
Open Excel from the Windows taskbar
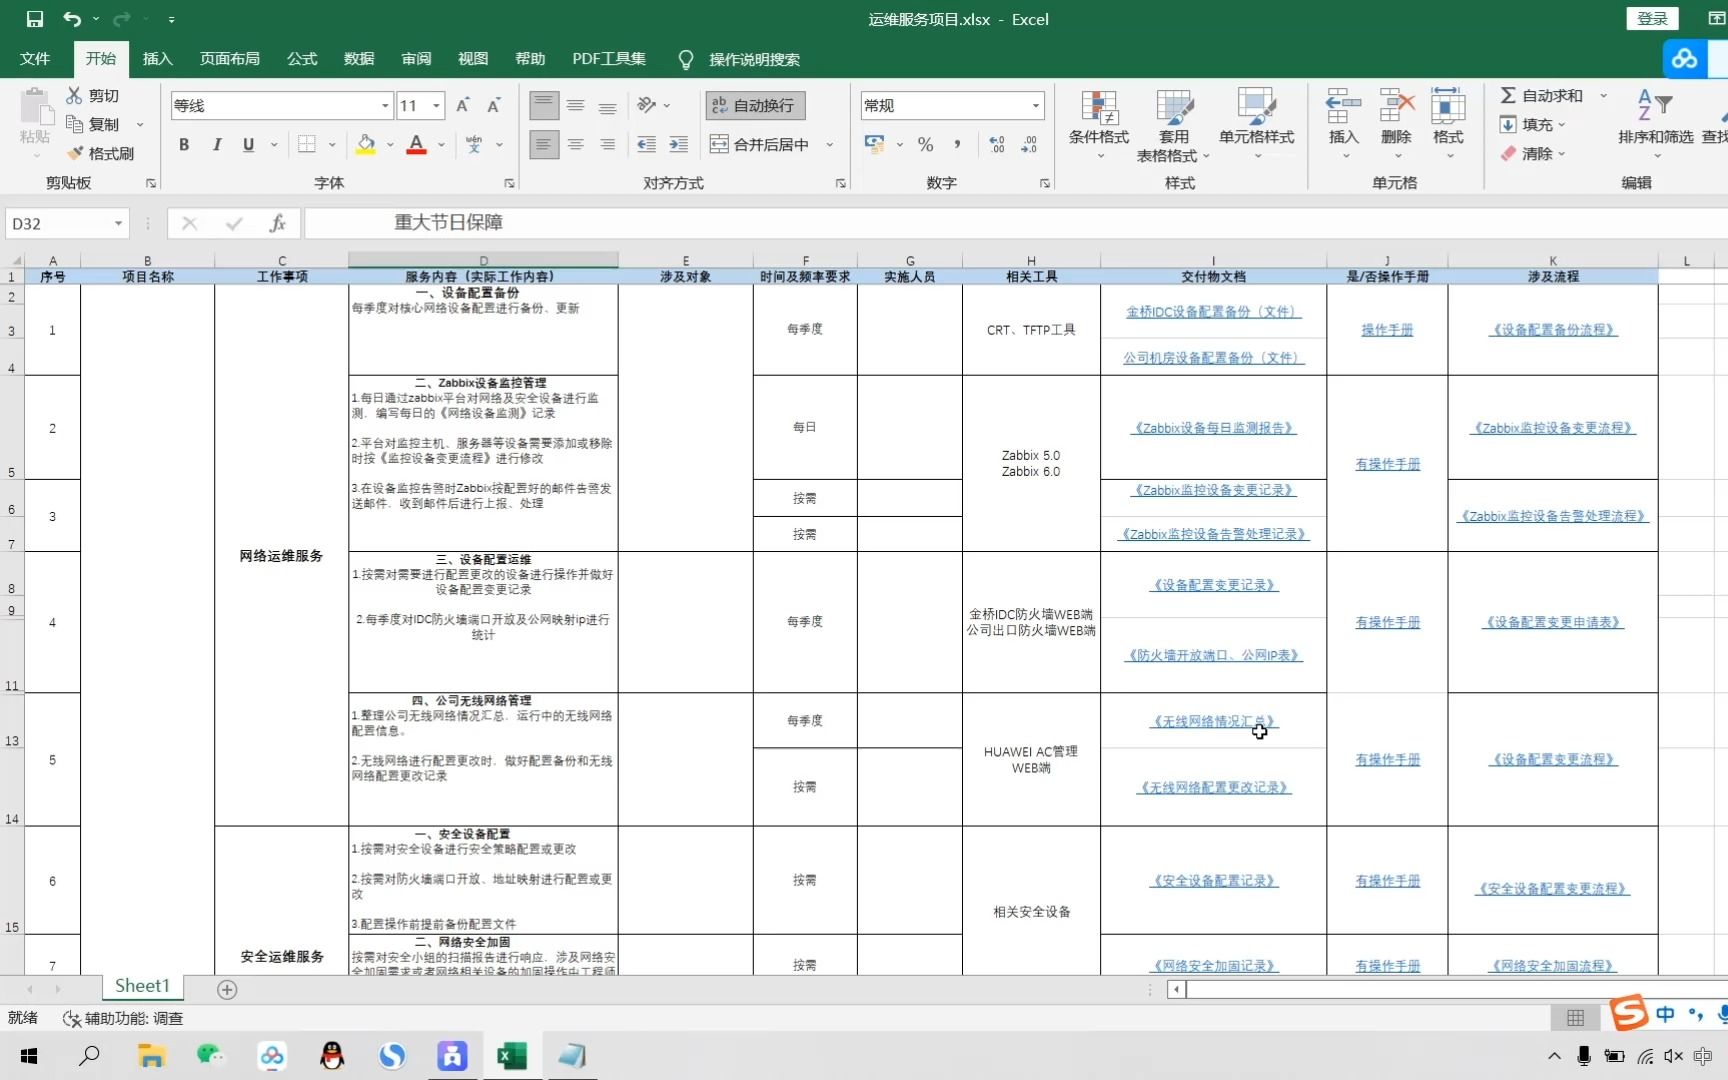pyautogui.click(x=512, y=1055)
